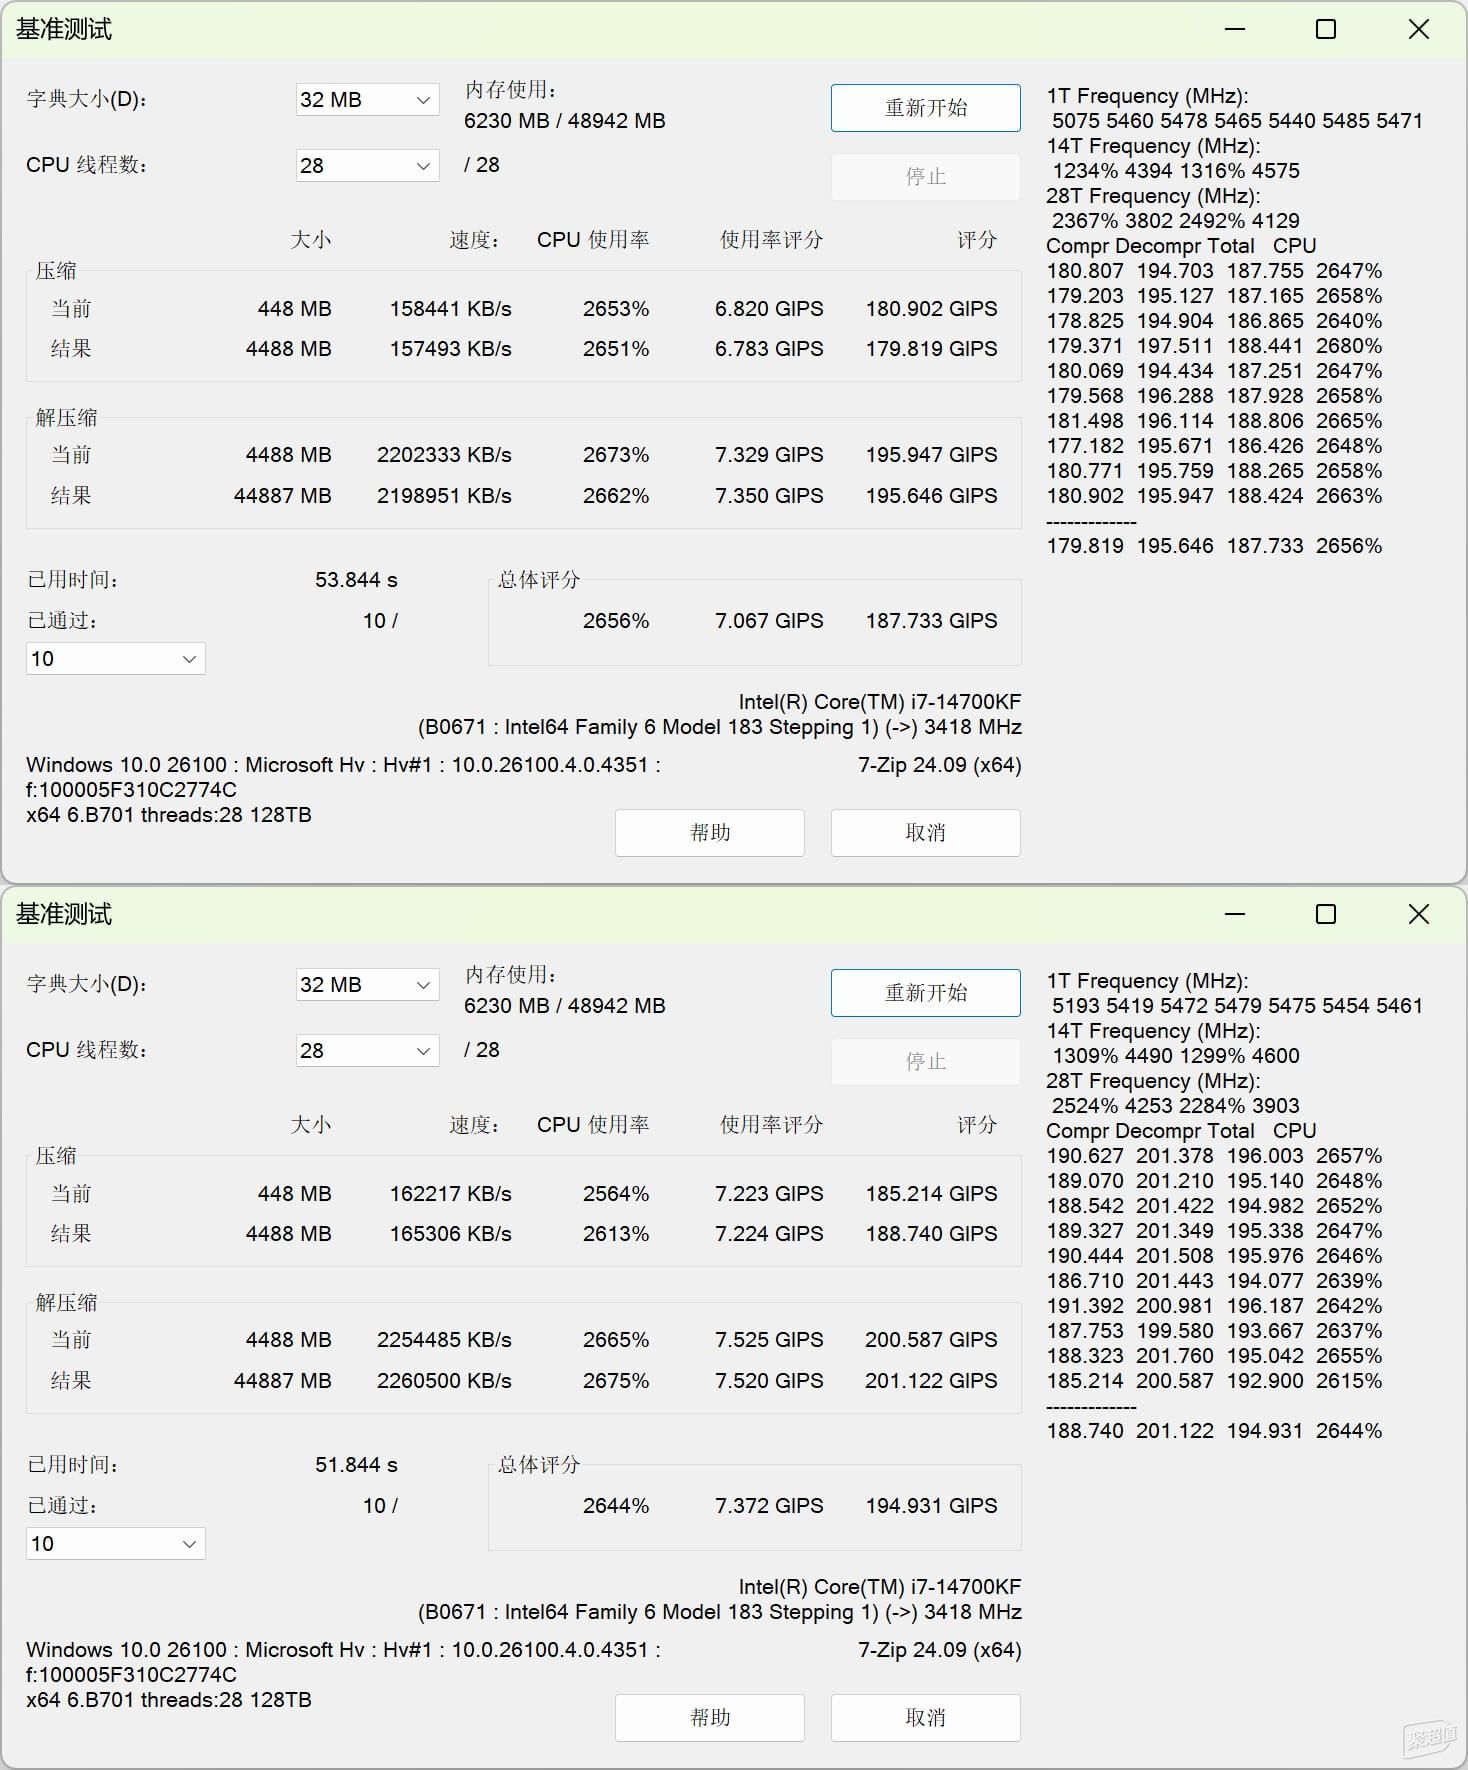Open dictionary size dropdown in bottom window

coord(367,984)
